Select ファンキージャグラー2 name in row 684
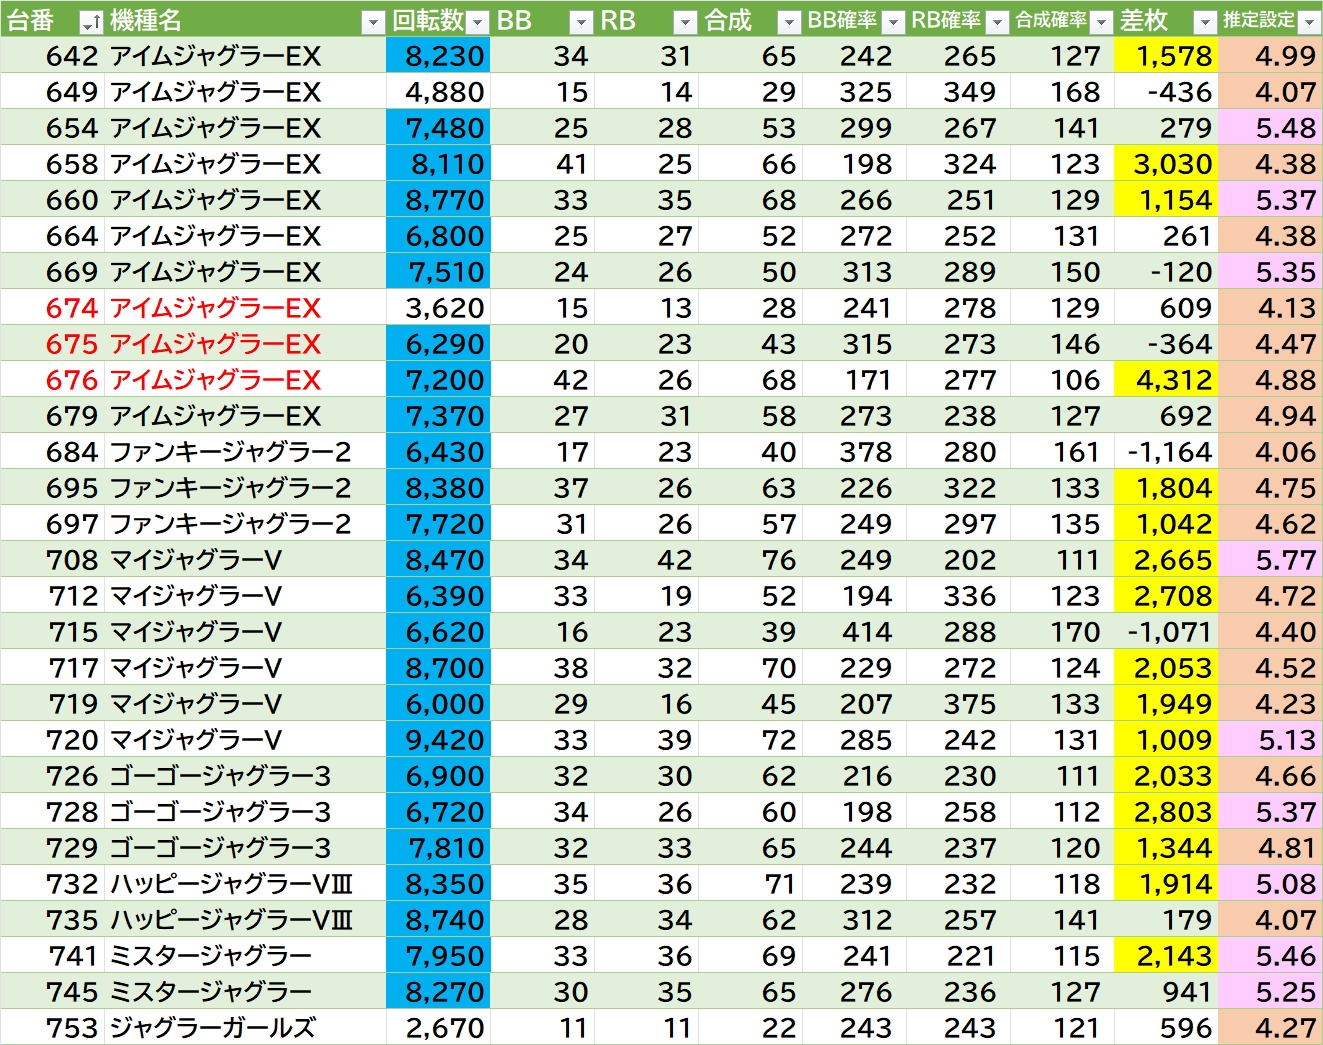Image resolution: width=1323 pixels, height=1045 pixels. point(245,452)
